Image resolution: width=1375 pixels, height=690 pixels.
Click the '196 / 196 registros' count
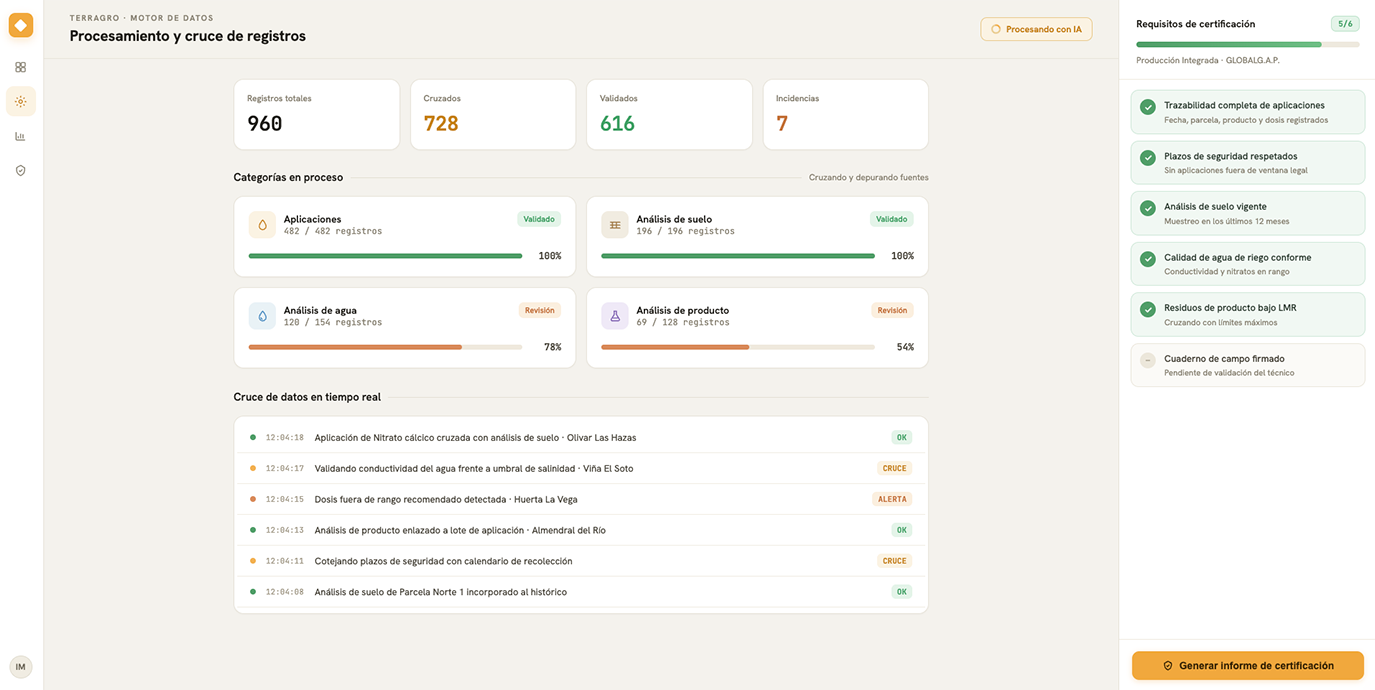click(x=686, y=231)
